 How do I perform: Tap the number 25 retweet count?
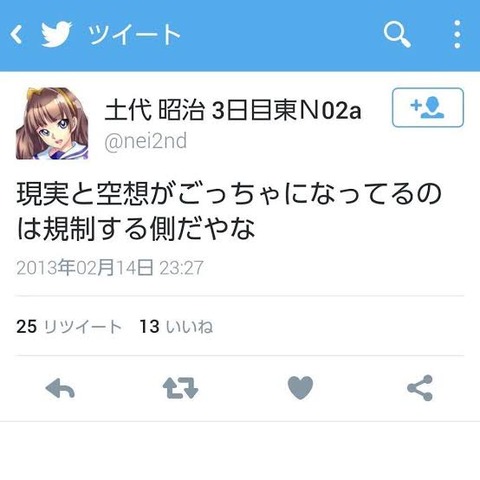[26, 326]
